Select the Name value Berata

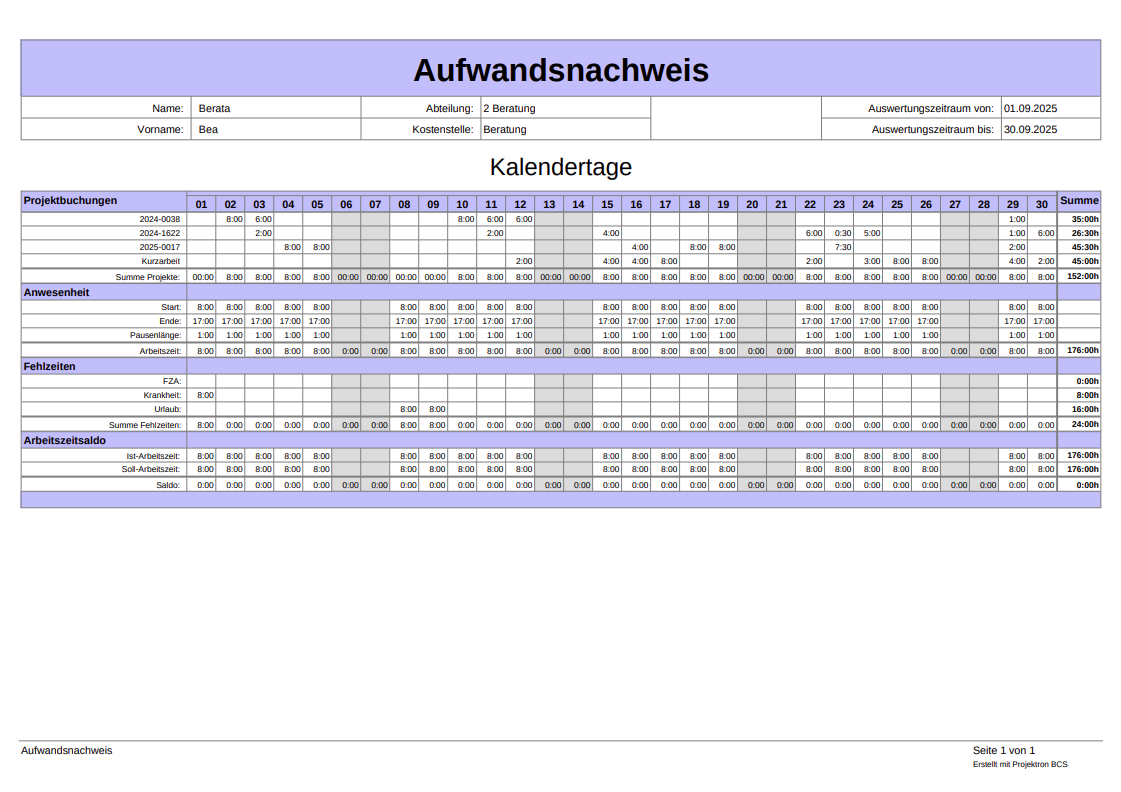(215, 108)
